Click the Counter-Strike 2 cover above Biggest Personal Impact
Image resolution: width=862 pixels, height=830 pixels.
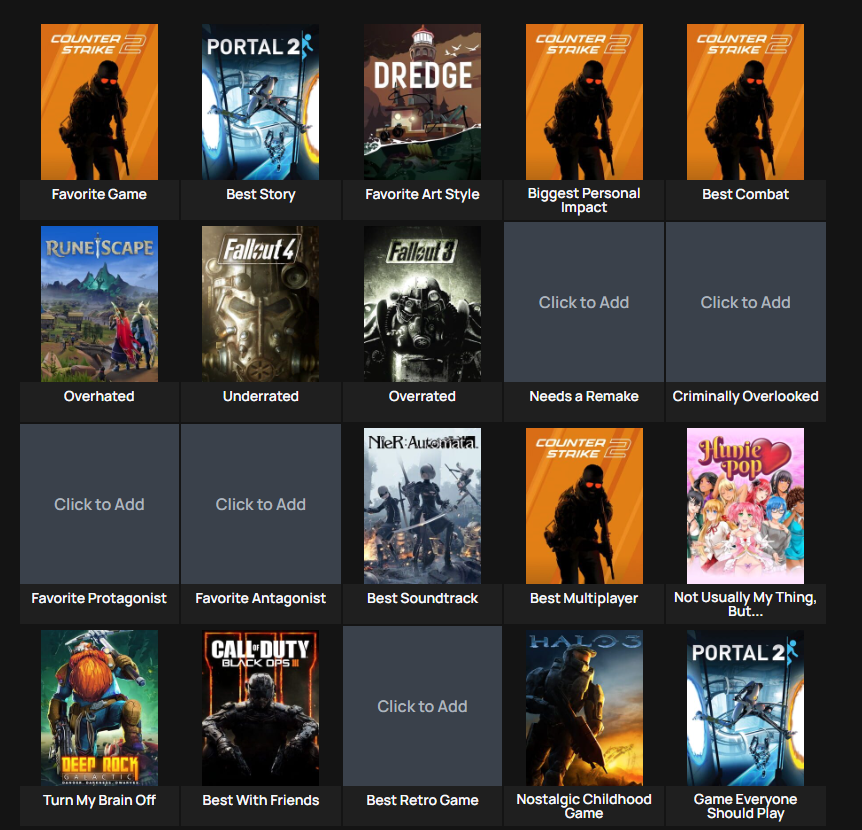click(584, 102)
